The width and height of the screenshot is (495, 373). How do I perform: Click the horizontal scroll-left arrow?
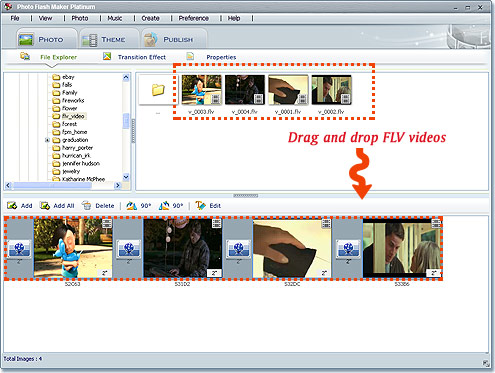[8, 185]
